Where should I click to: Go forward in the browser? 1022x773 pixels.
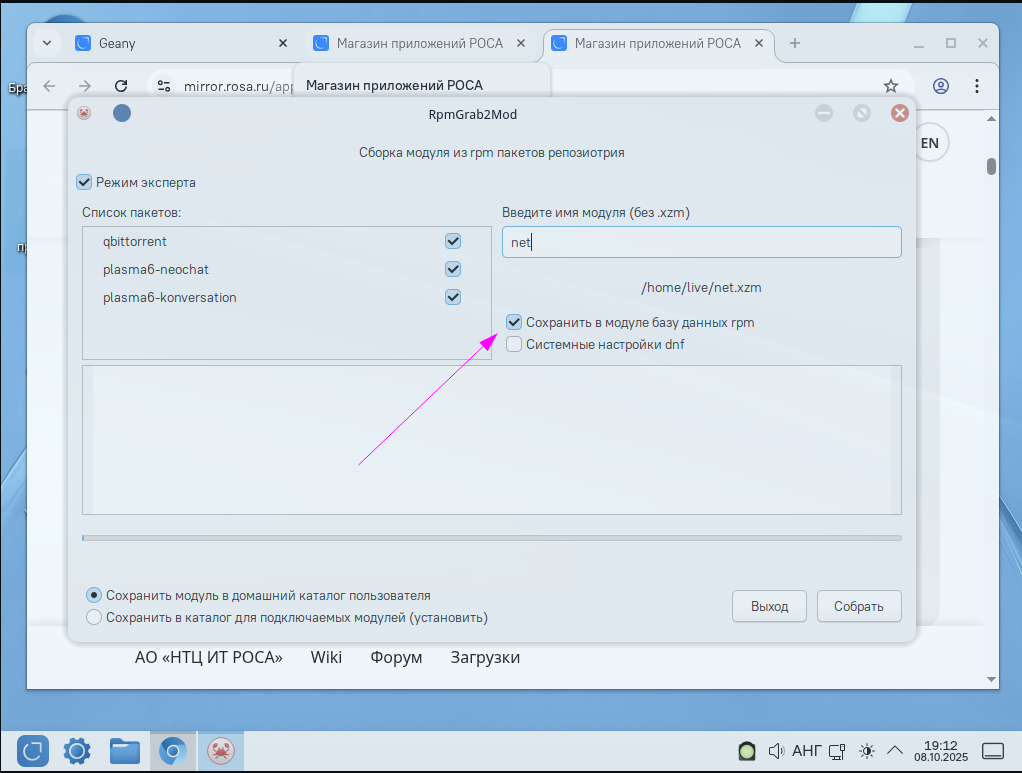coord(85,86)
